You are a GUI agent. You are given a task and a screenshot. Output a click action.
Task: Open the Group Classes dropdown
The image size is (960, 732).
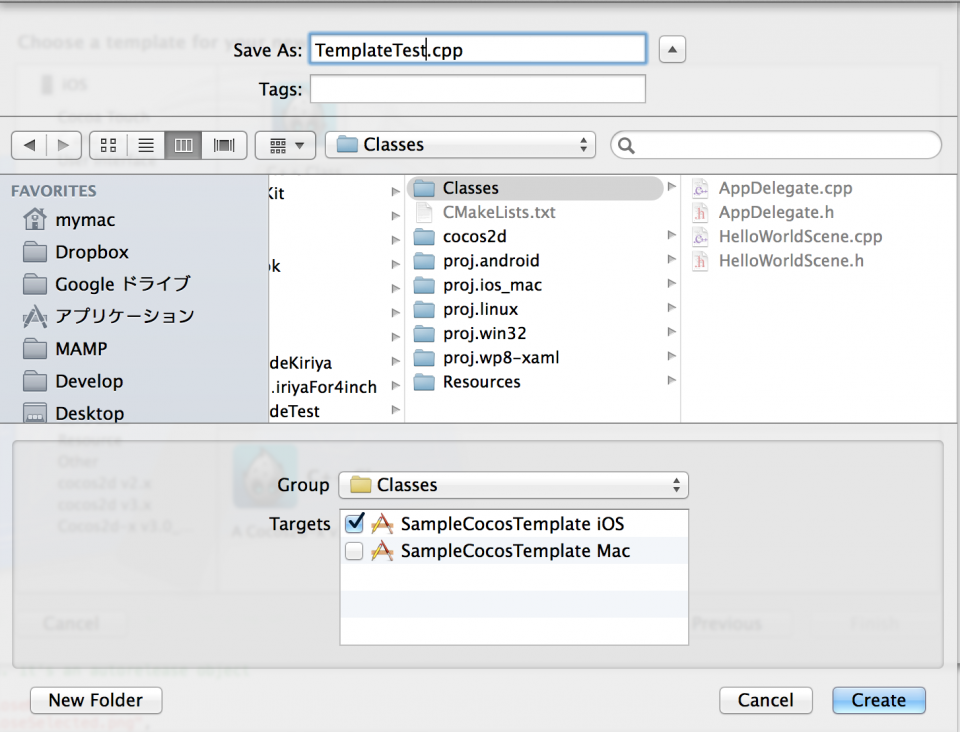point(513,485)
